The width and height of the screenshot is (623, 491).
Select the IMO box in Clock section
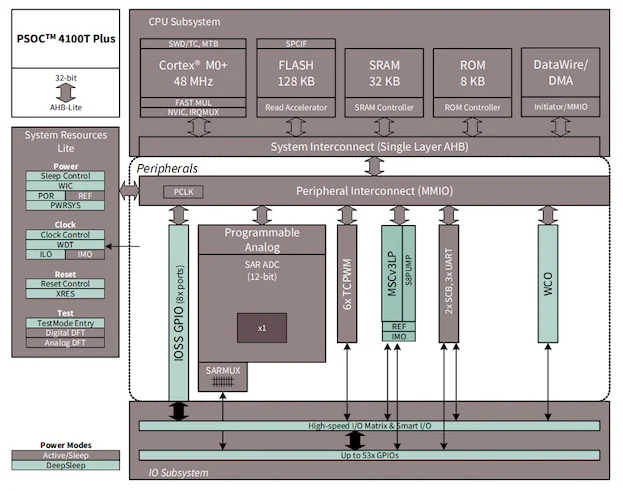click(x=85, y=254)
